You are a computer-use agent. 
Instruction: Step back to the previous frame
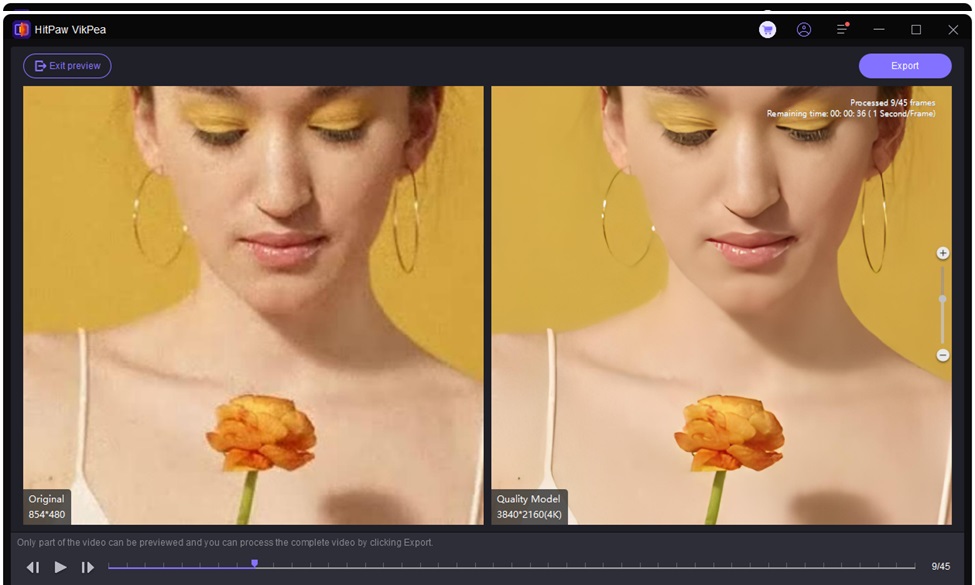pyautogui.click(x=33, y=567)
